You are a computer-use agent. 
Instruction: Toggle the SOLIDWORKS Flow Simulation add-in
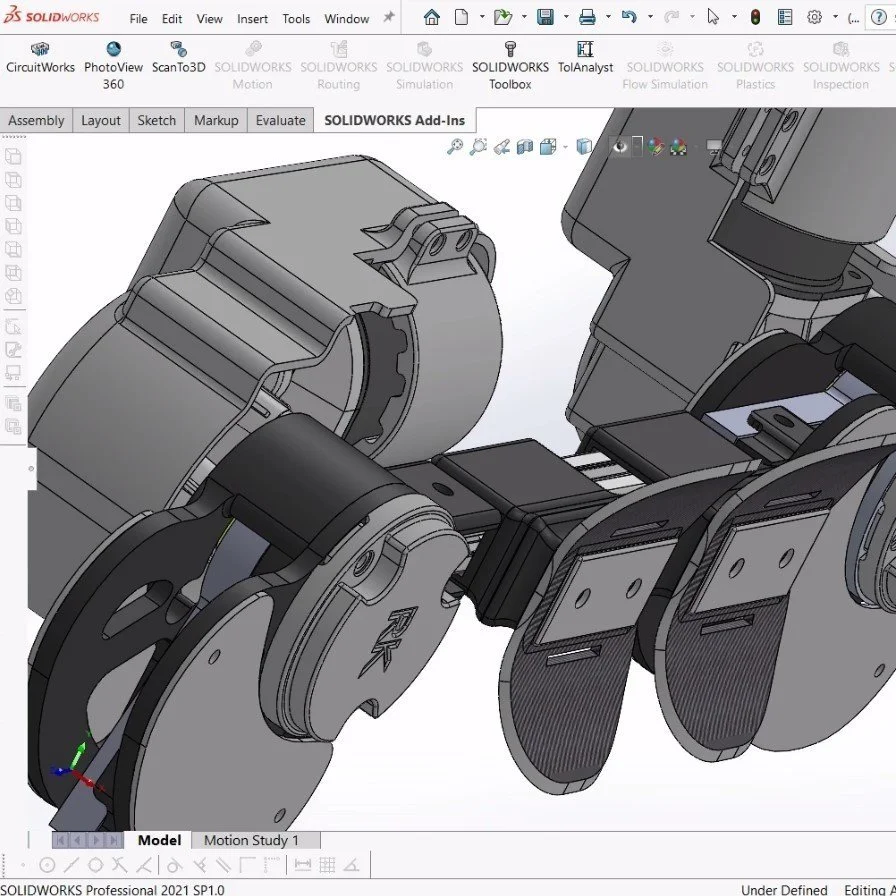point(665,66)
